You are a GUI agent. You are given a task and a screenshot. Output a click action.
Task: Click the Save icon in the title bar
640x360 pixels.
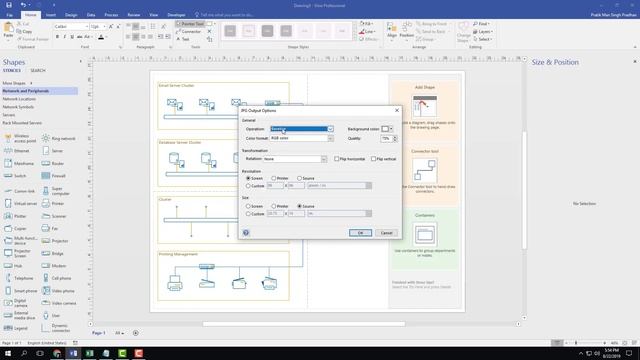coord(9,5)
